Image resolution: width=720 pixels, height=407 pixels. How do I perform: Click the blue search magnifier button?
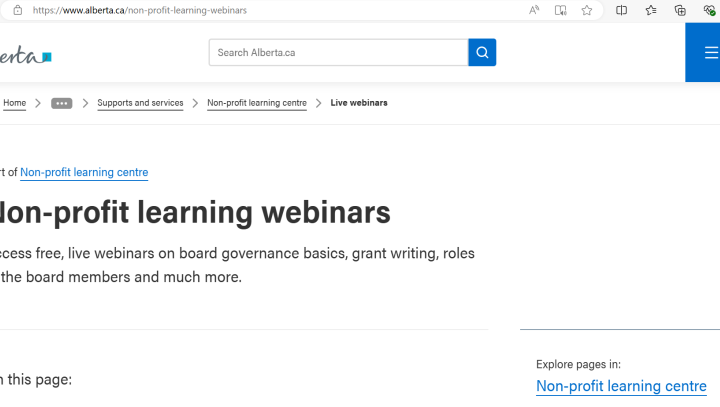coord(482,52)
